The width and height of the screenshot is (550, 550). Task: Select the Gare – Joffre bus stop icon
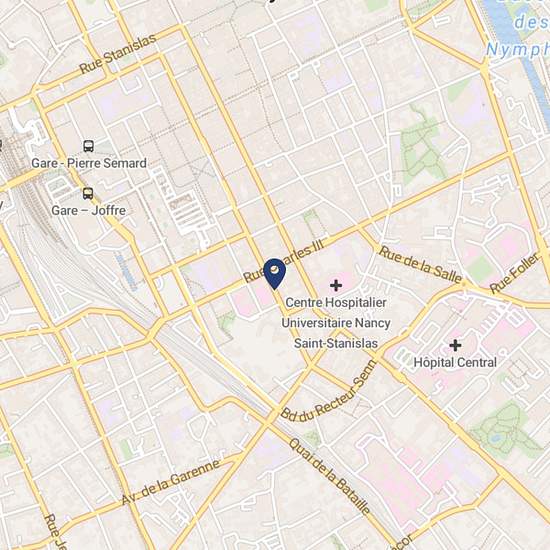pos(88,193)
